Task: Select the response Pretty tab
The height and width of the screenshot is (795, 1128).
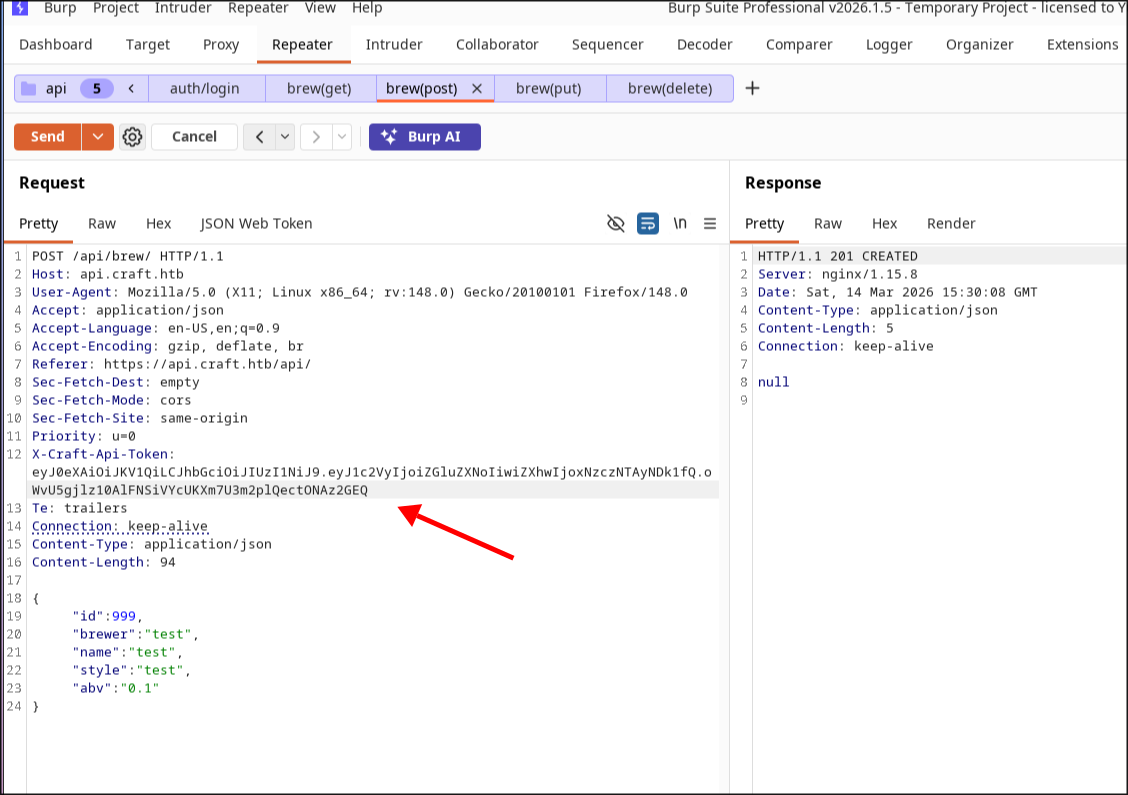Action: [x=765, y=224]
